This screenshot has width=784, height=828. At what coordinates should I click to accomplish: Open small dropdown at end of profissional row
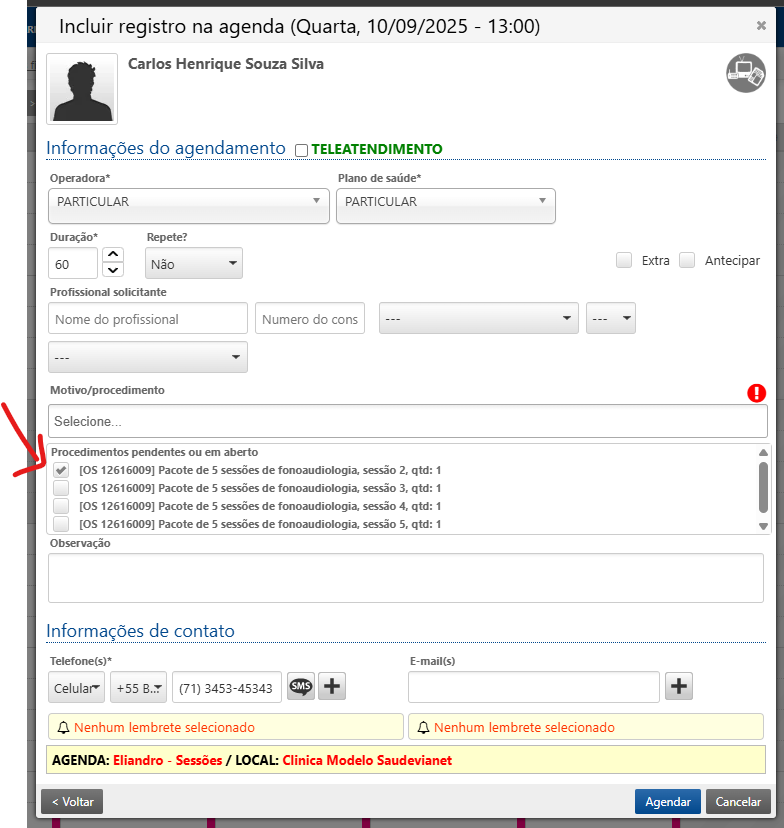click(x=610, y=318)
